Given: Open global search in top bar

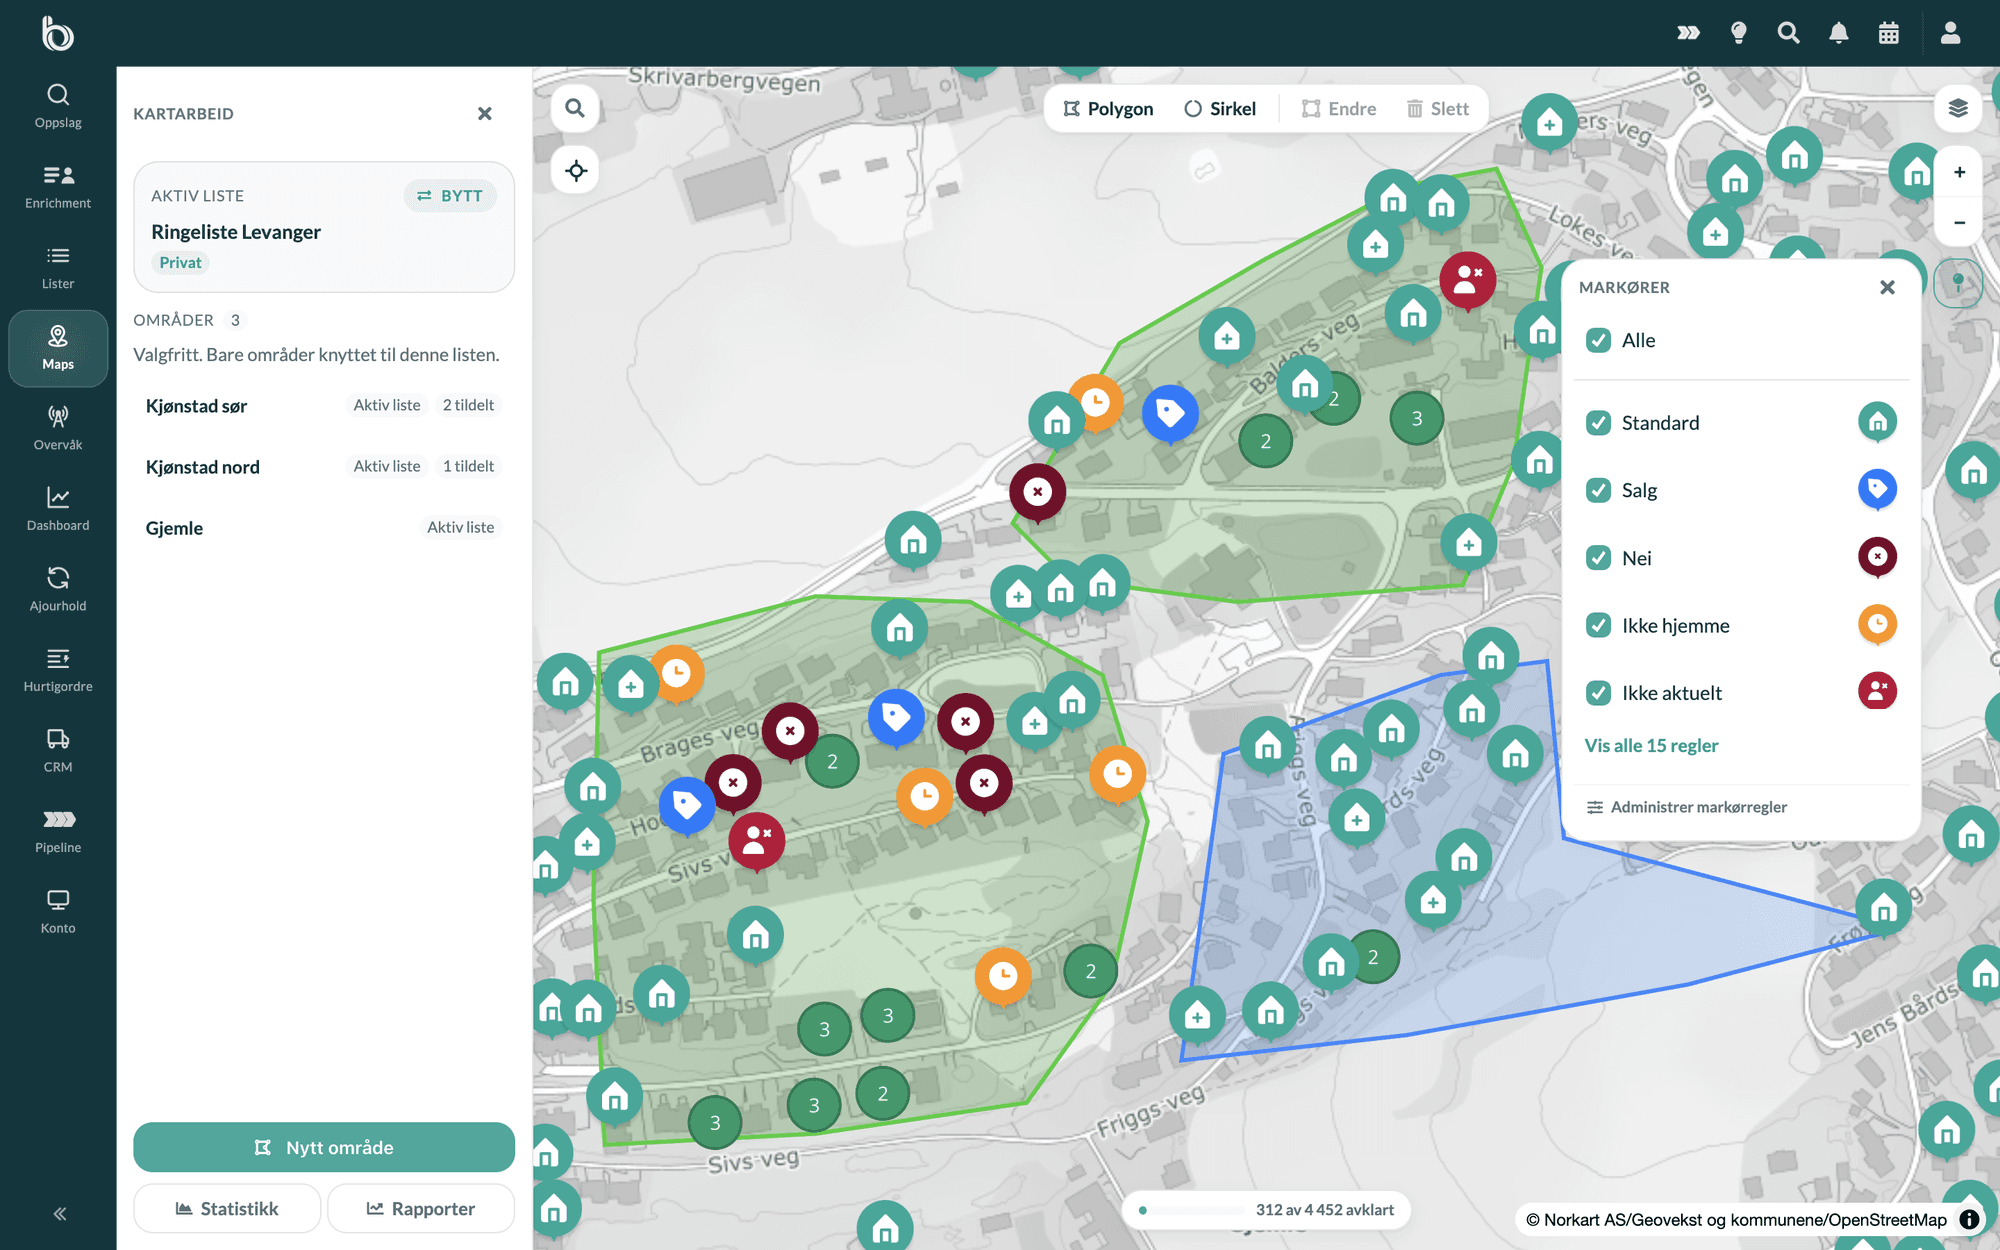Looking at the screenshot, I should coord(1788,33).
